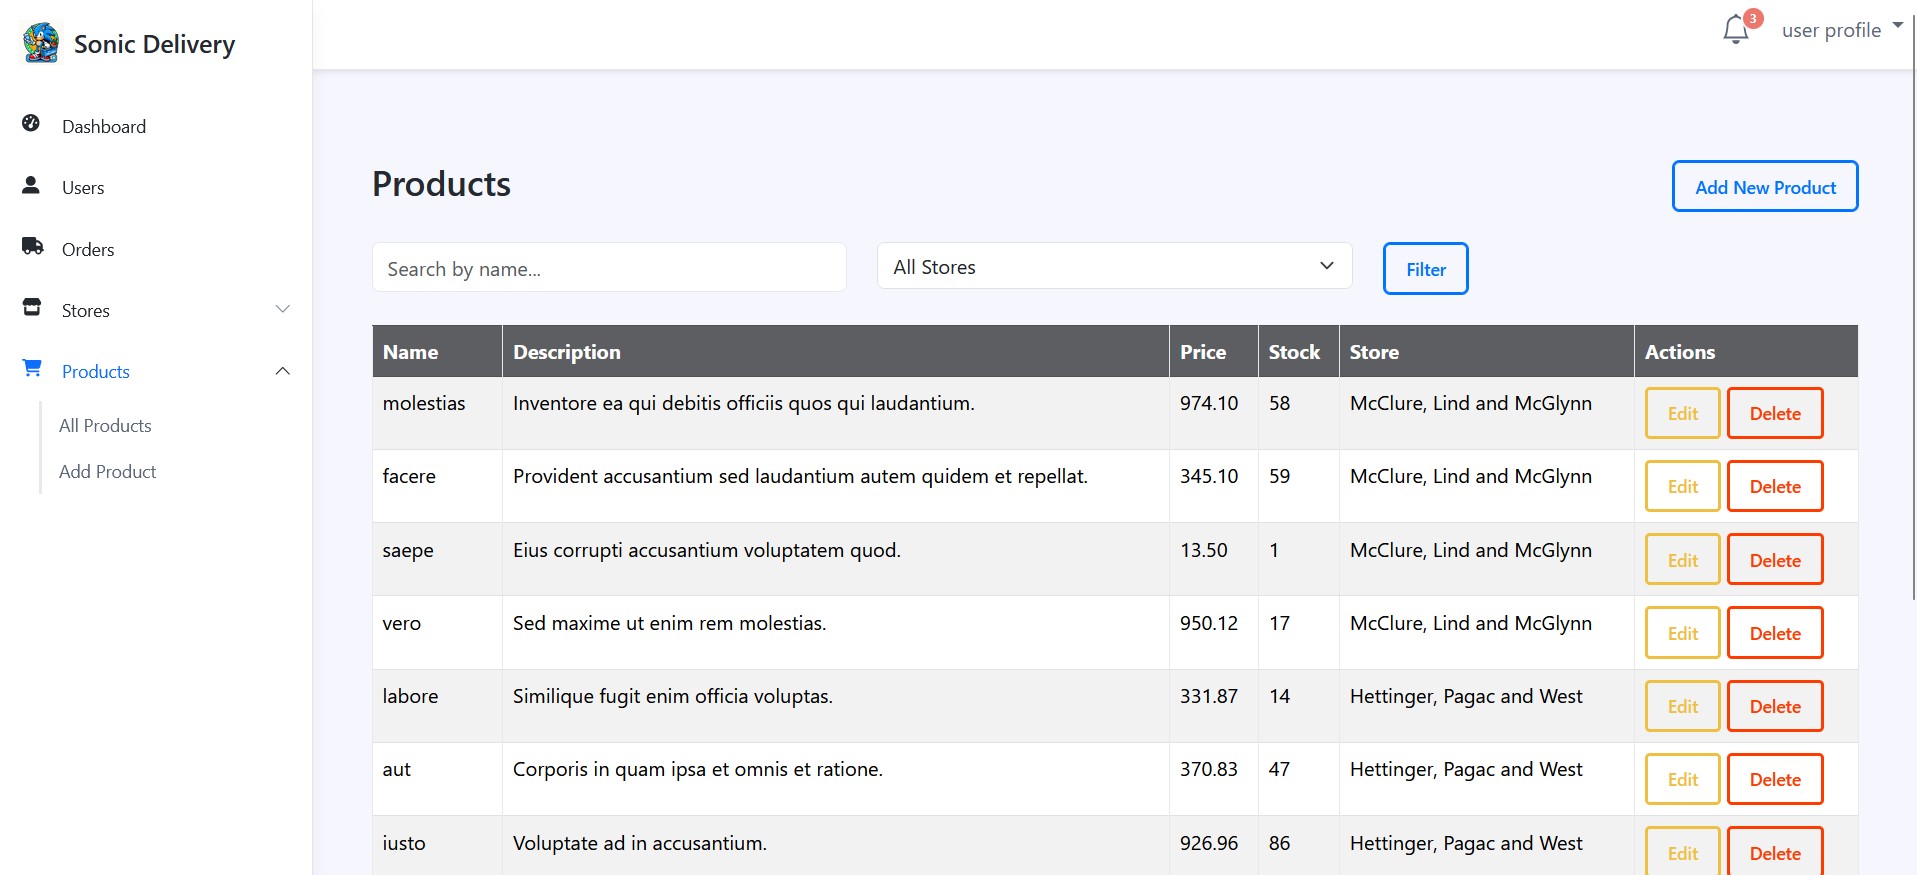Viewport: 1917px width, 875px height.
Task: Delete the labore product
Action: 1775,706
